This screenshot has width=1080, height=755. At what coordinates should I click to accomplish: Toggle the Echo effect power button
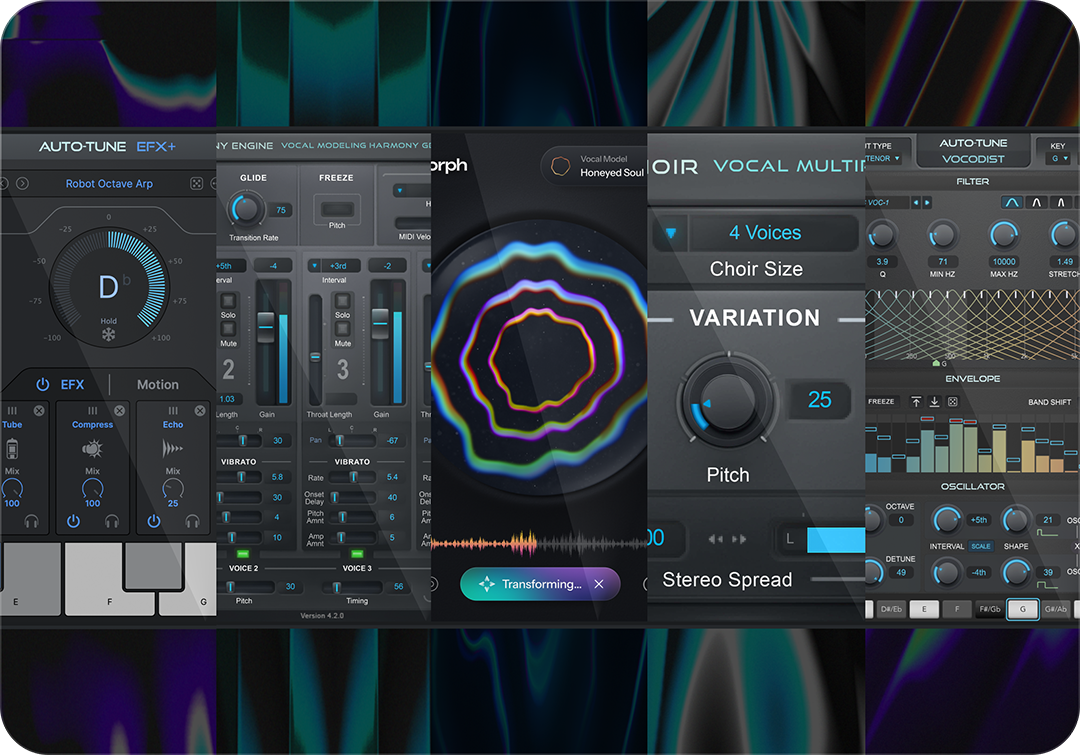[x=154, y=521]
